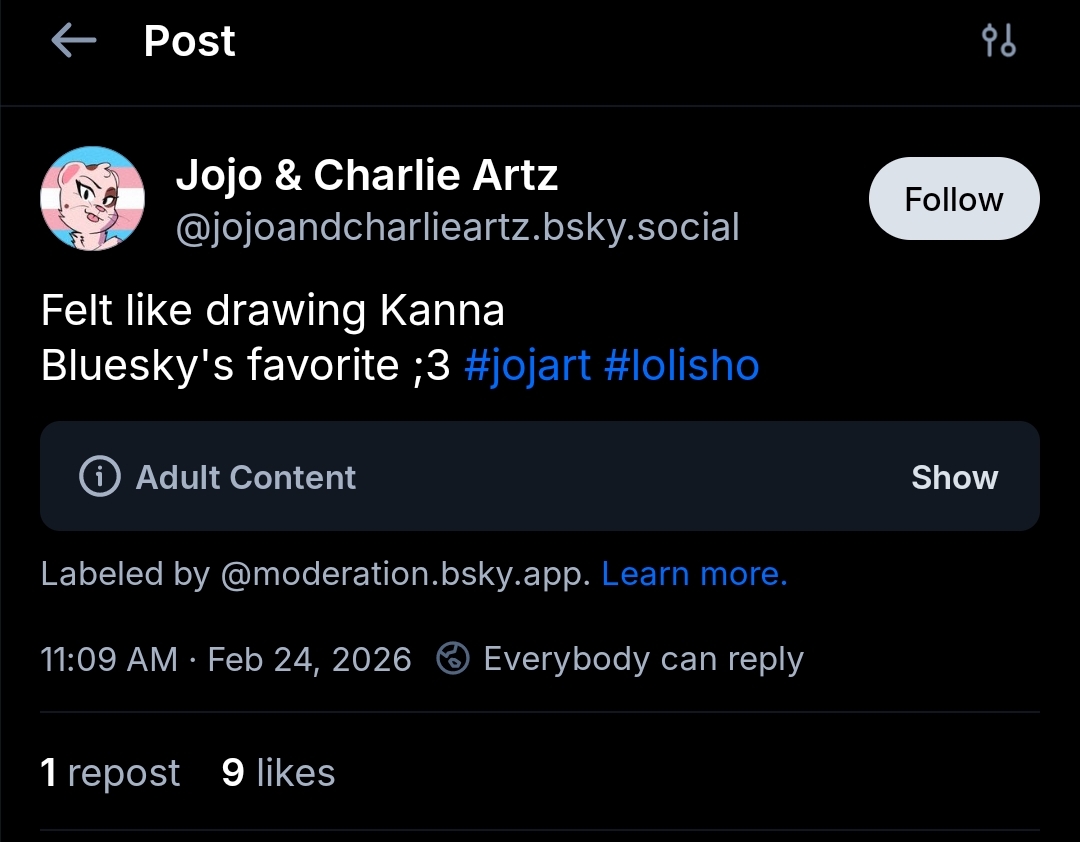View the 1 repost list
Viewport: 1080px width, 842px height.
tap(110, 772)
